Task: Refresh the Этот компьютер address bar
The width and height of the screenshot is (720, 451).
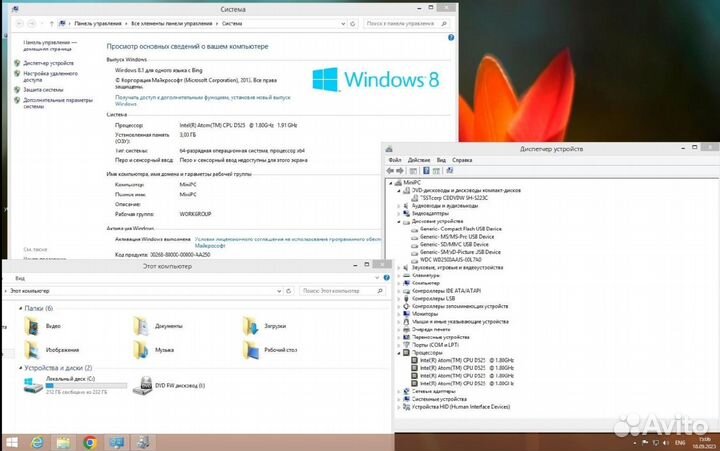Action: pyautogui.click(x=289, y=291)
